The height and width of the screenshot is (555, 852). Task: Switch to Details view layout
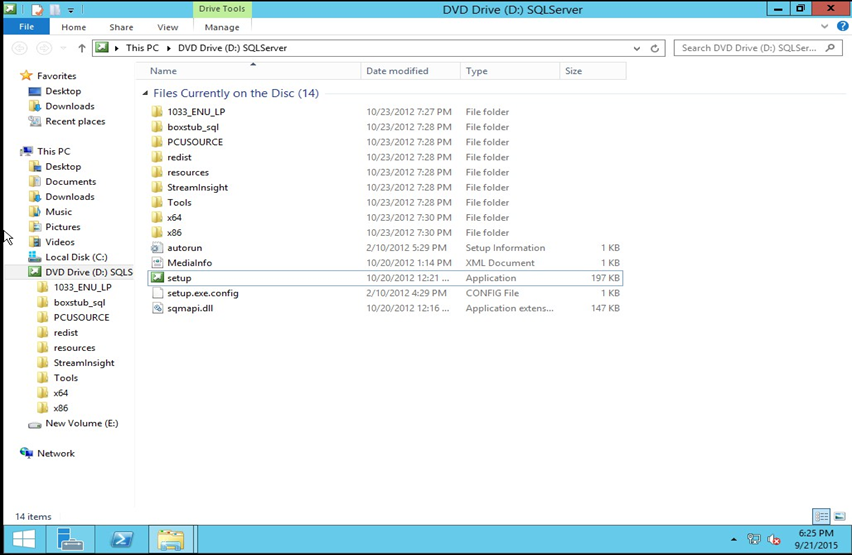pyautogui.click(x=819, y=517)
